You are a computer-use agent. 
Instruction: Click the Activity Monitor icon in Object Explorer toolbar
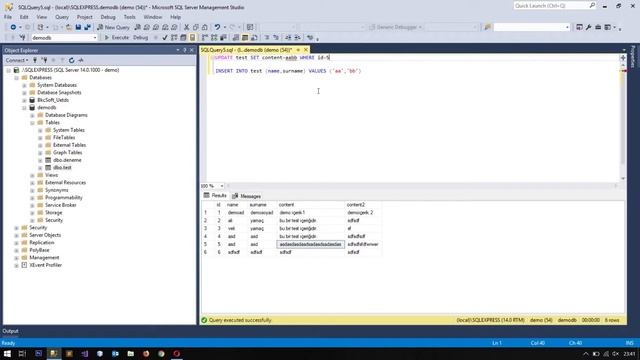pyautogui.click(x=81, y=60)
